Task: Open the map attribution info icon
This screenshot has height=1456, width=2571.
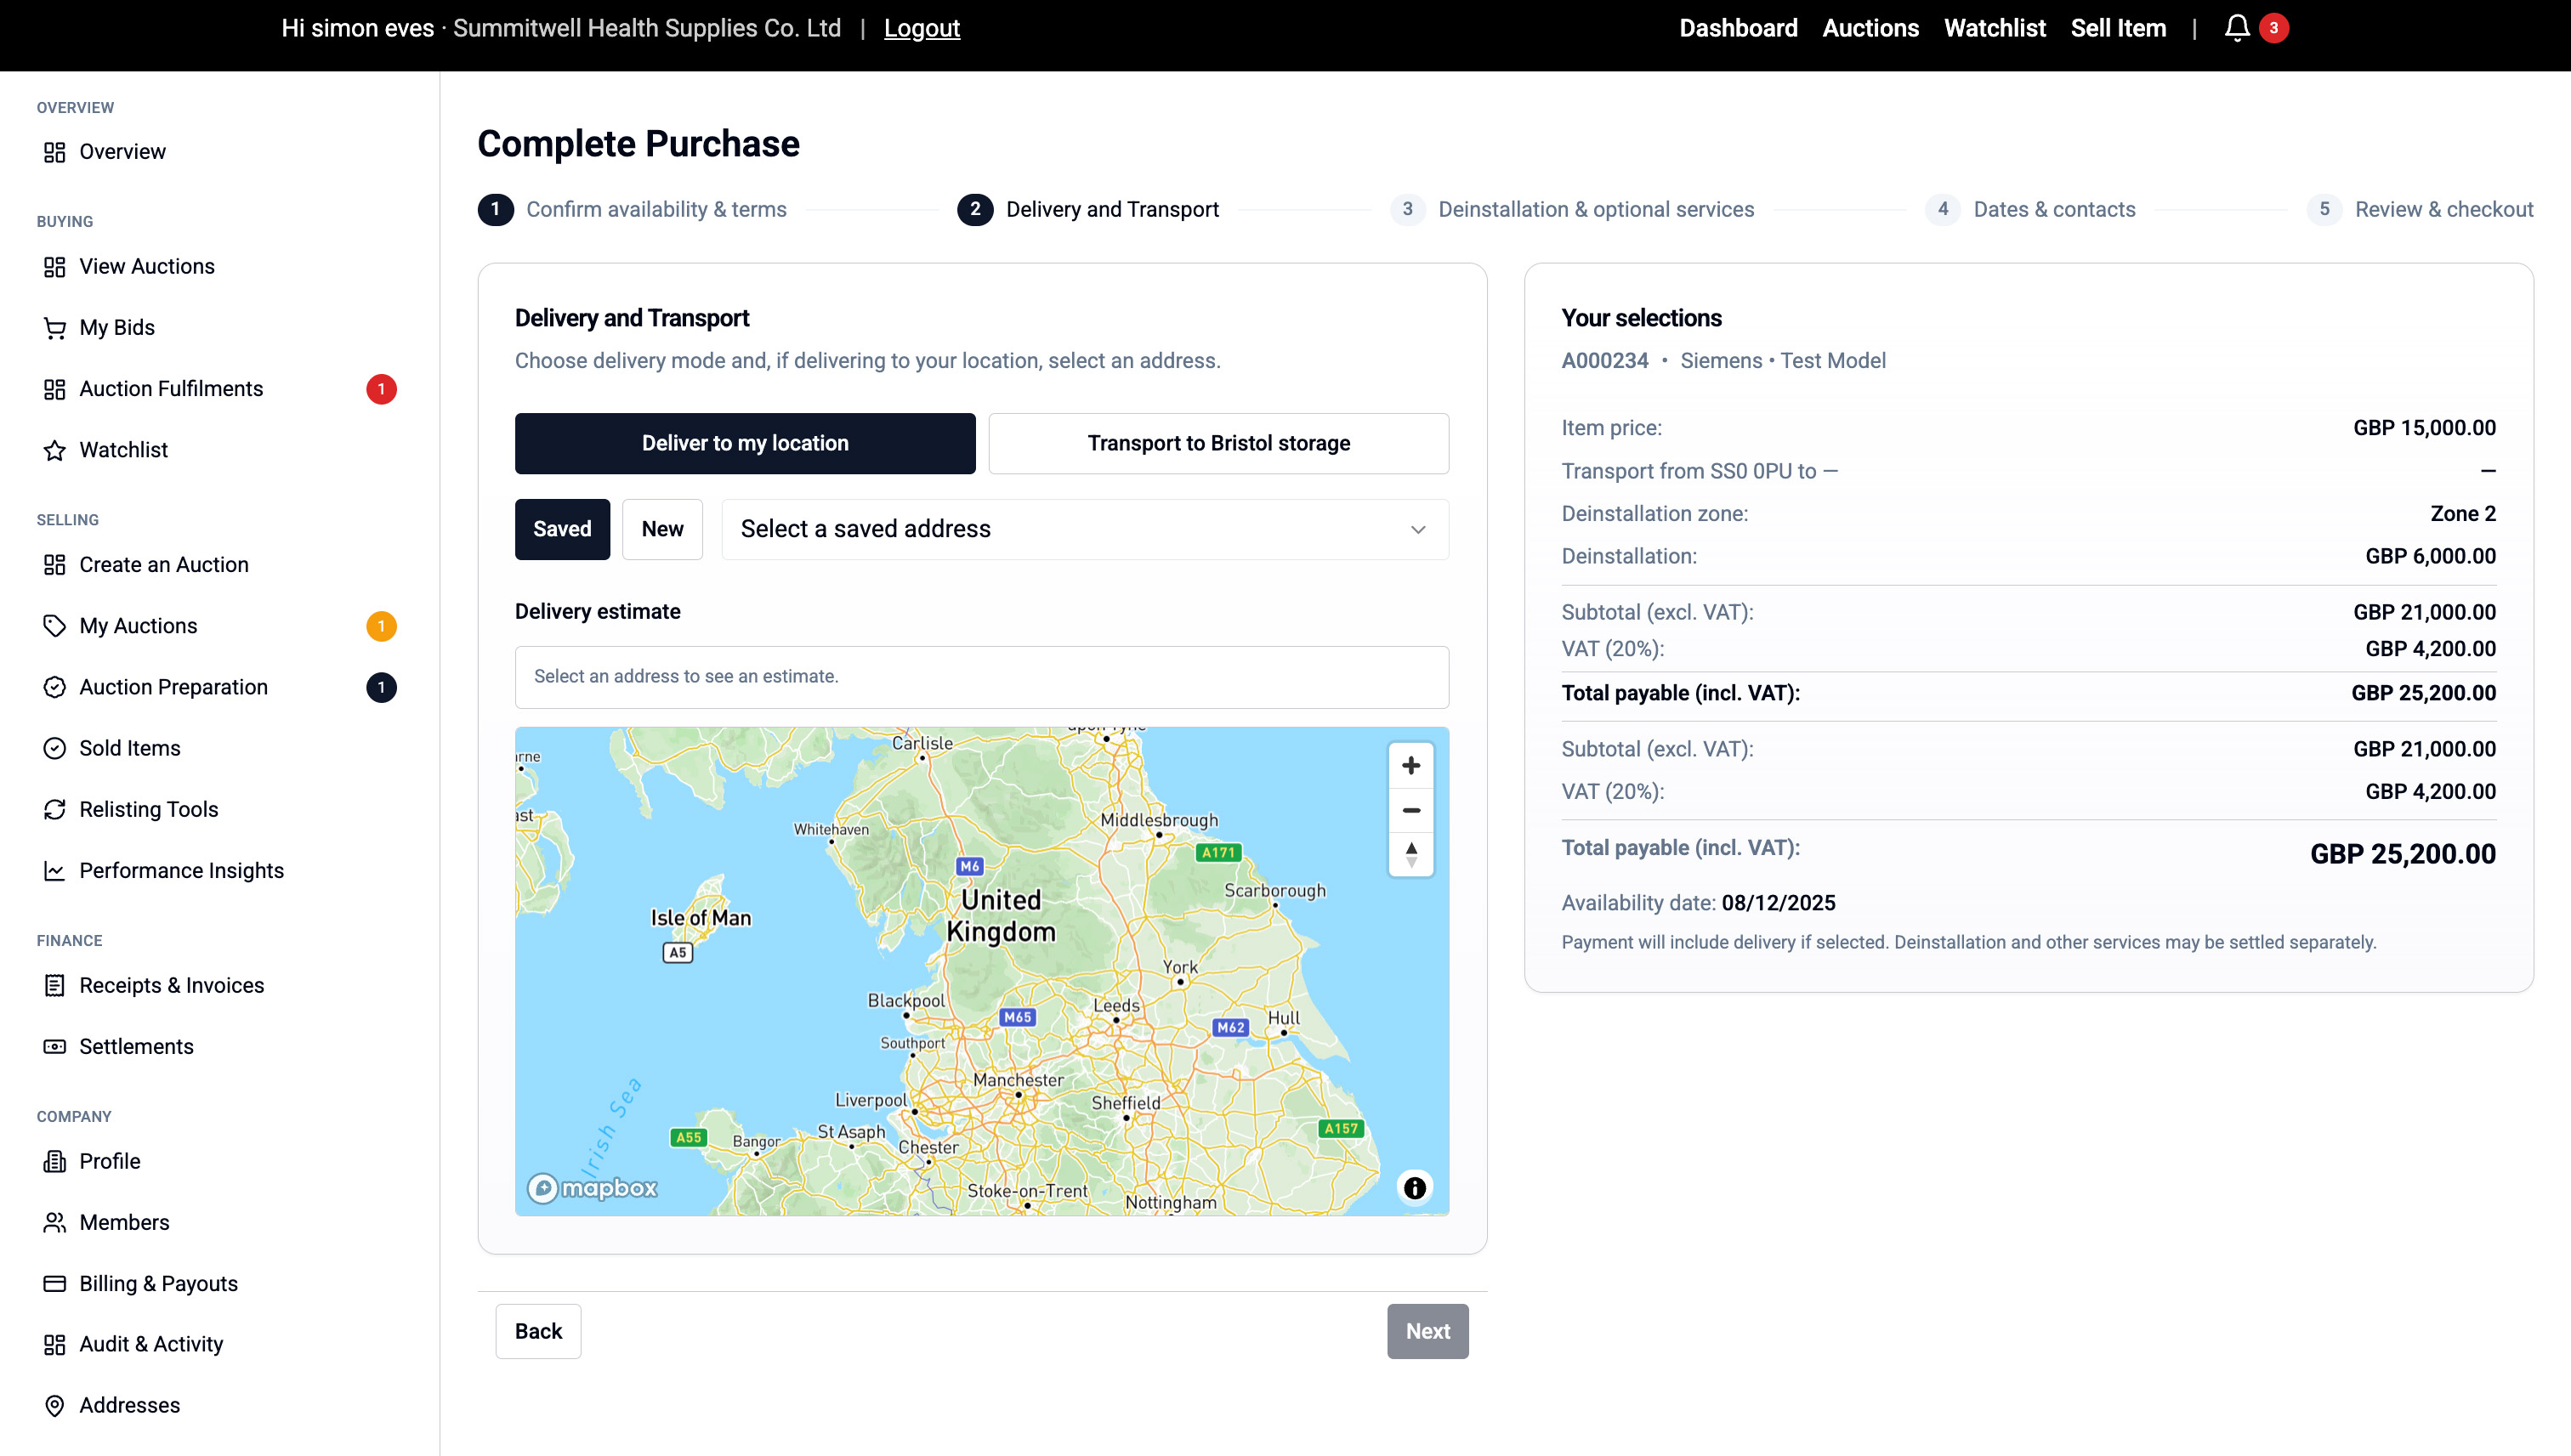Action: coord(1414,1187)
